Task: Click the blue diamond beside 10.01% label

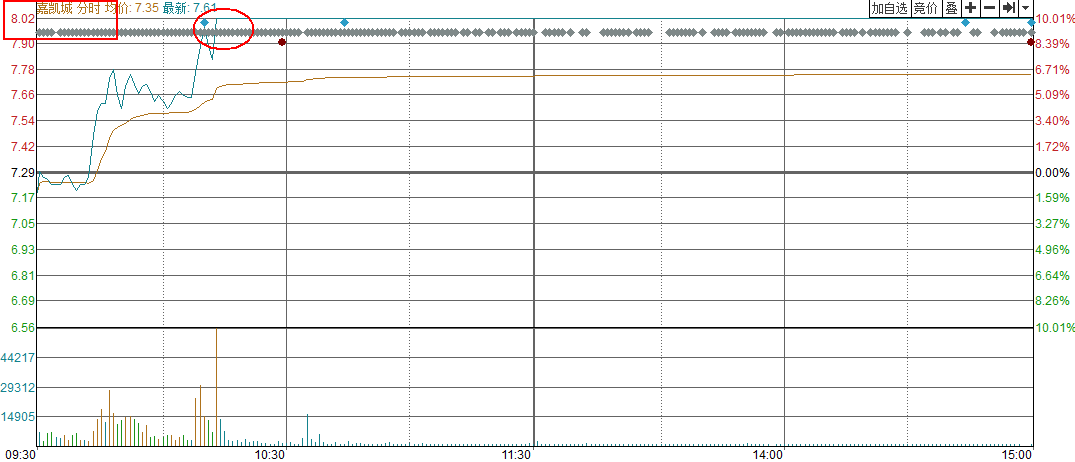Action: pyautogui.click(x=1031, y=22)
